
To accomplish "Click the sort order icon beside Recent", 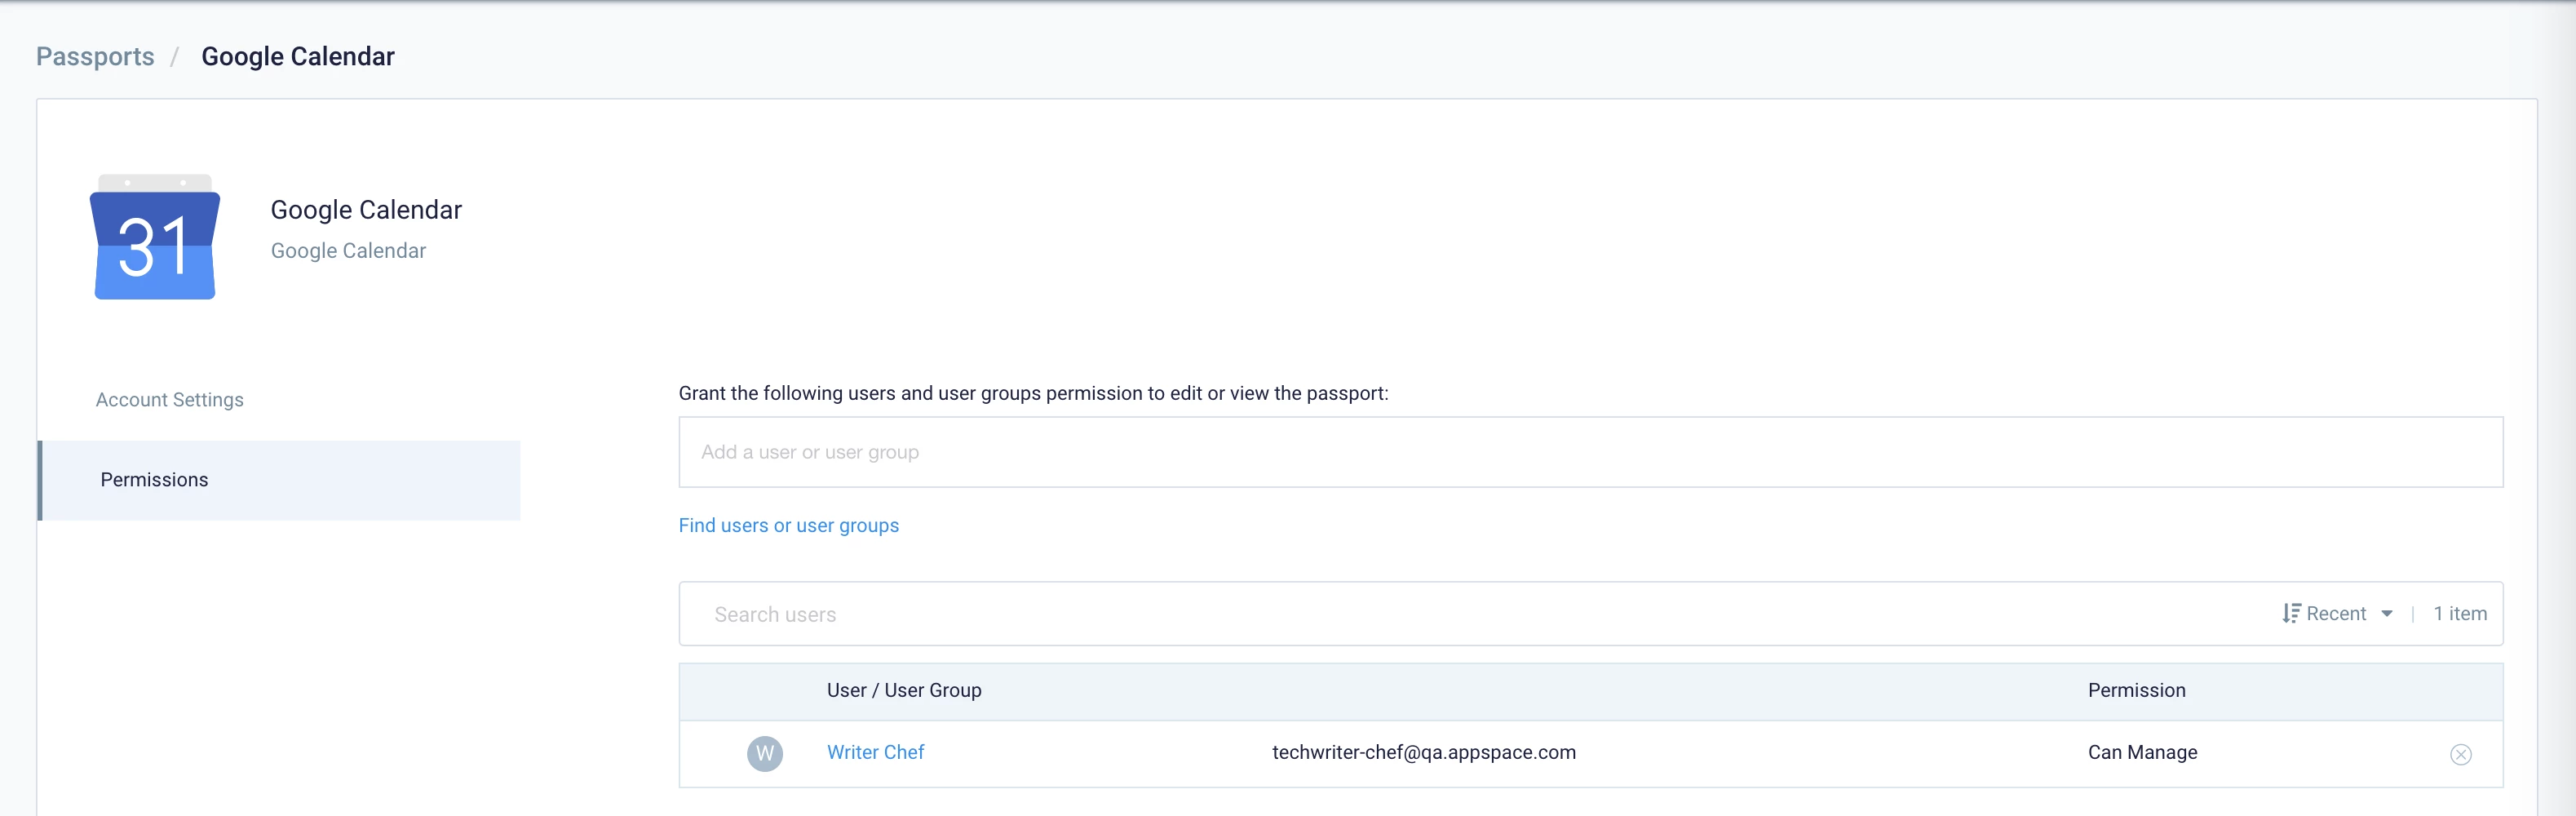I will [2291, 613].
